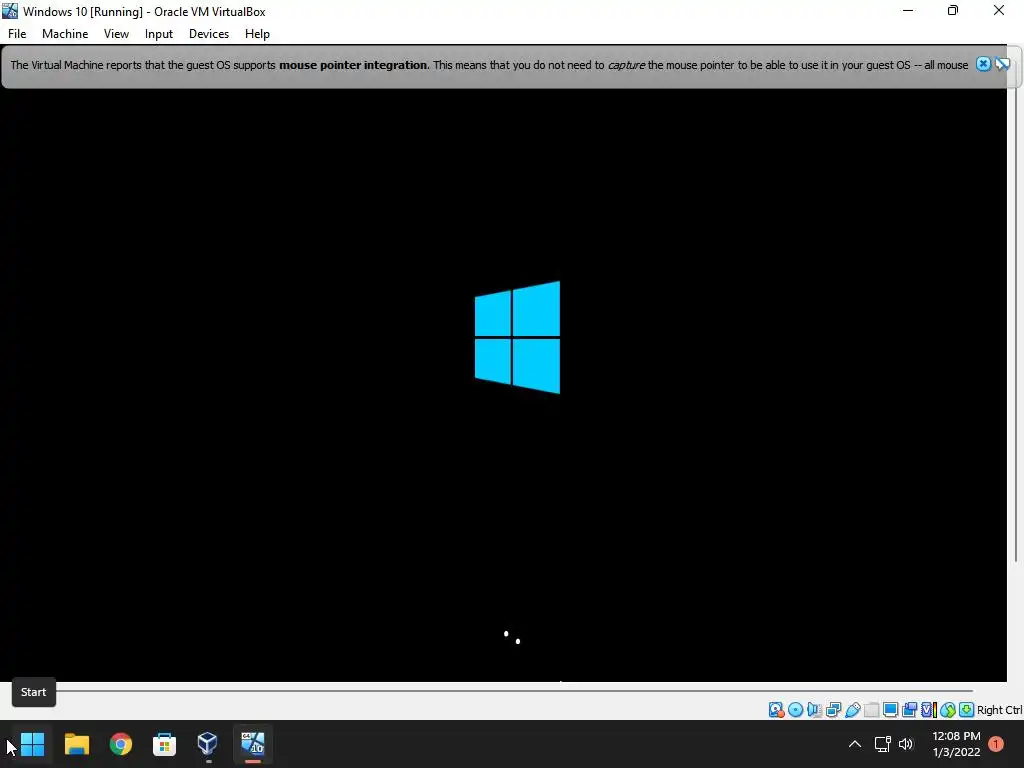The width and height of the screenshot is (1024, 768).
Task: Click the network adapters status icon
Action: pyautogui.click(x=833, y=710)
